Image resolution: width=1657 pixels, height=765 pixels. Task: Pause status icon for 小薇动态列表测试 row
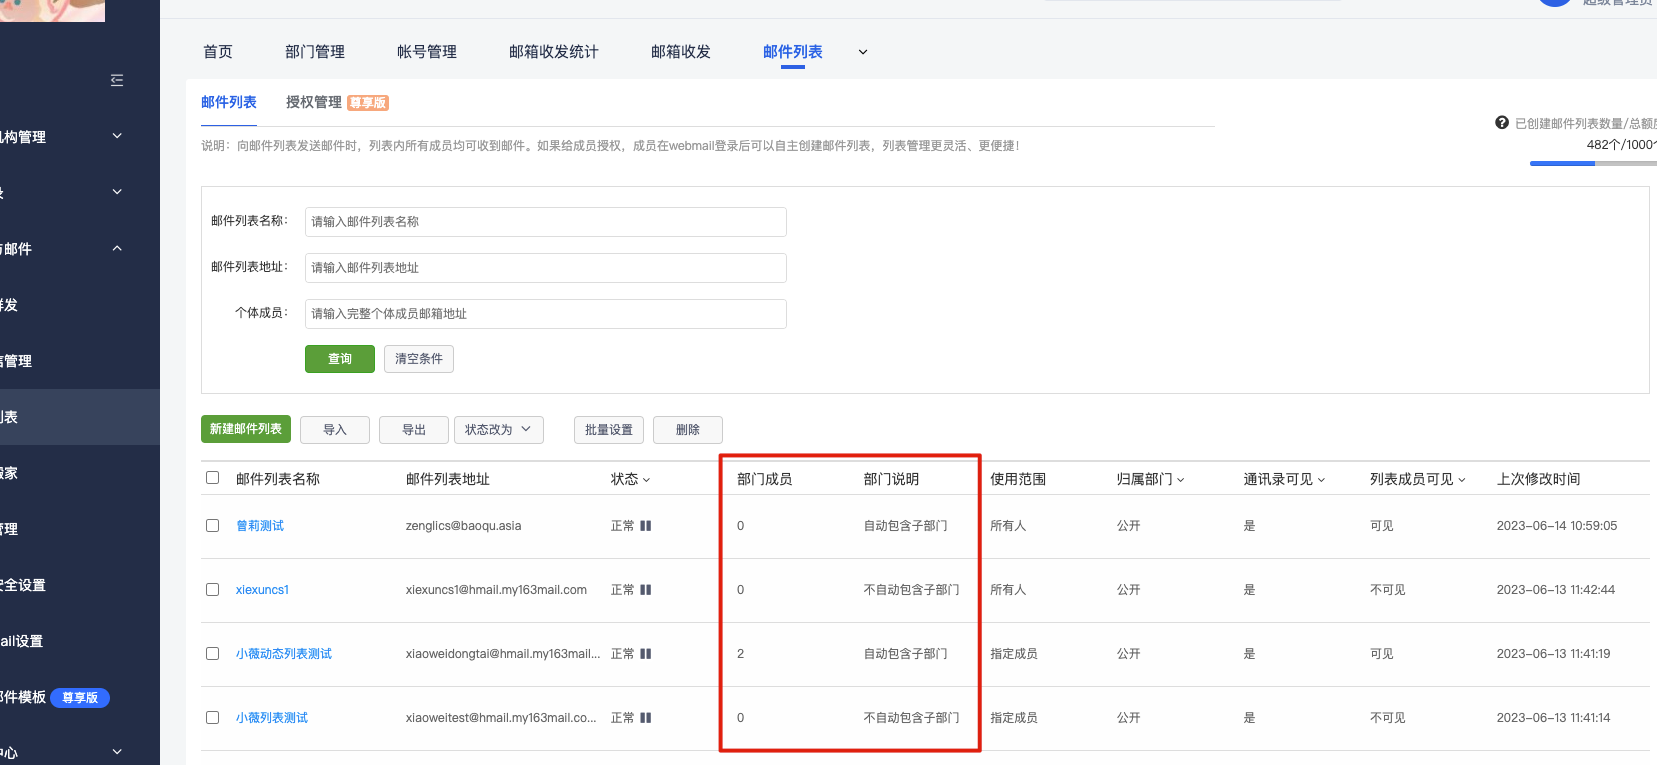(x=646, y=654)
